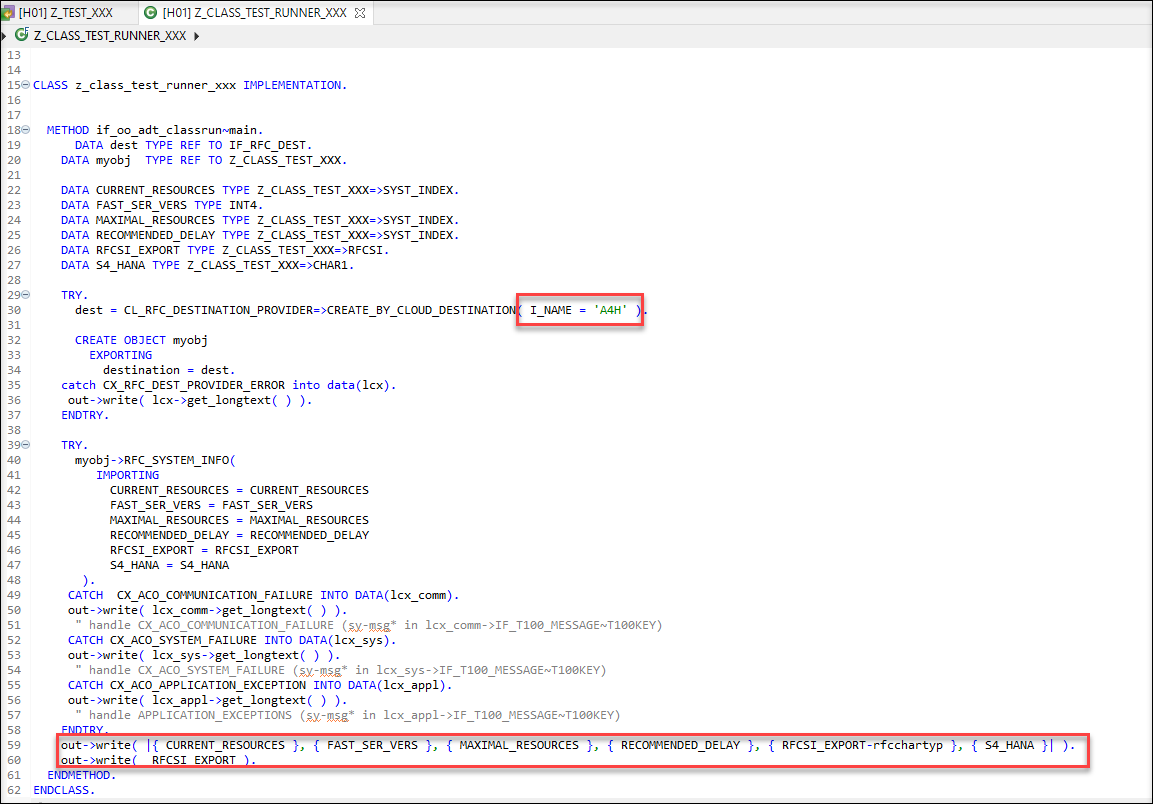Expand the breadcrumb arrow after Z_CLASS_TEST_RUNNER_XXX
Viewport: 1153px width, 804px height.
pyautogui.click(x=196, y=36)
